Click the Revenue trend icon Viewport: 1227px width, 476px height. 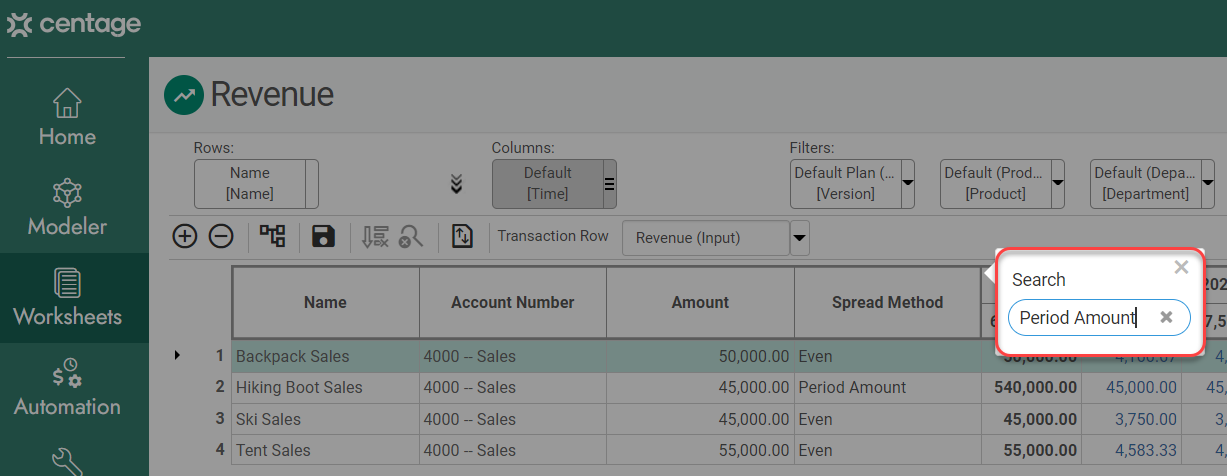coord(183,95)
